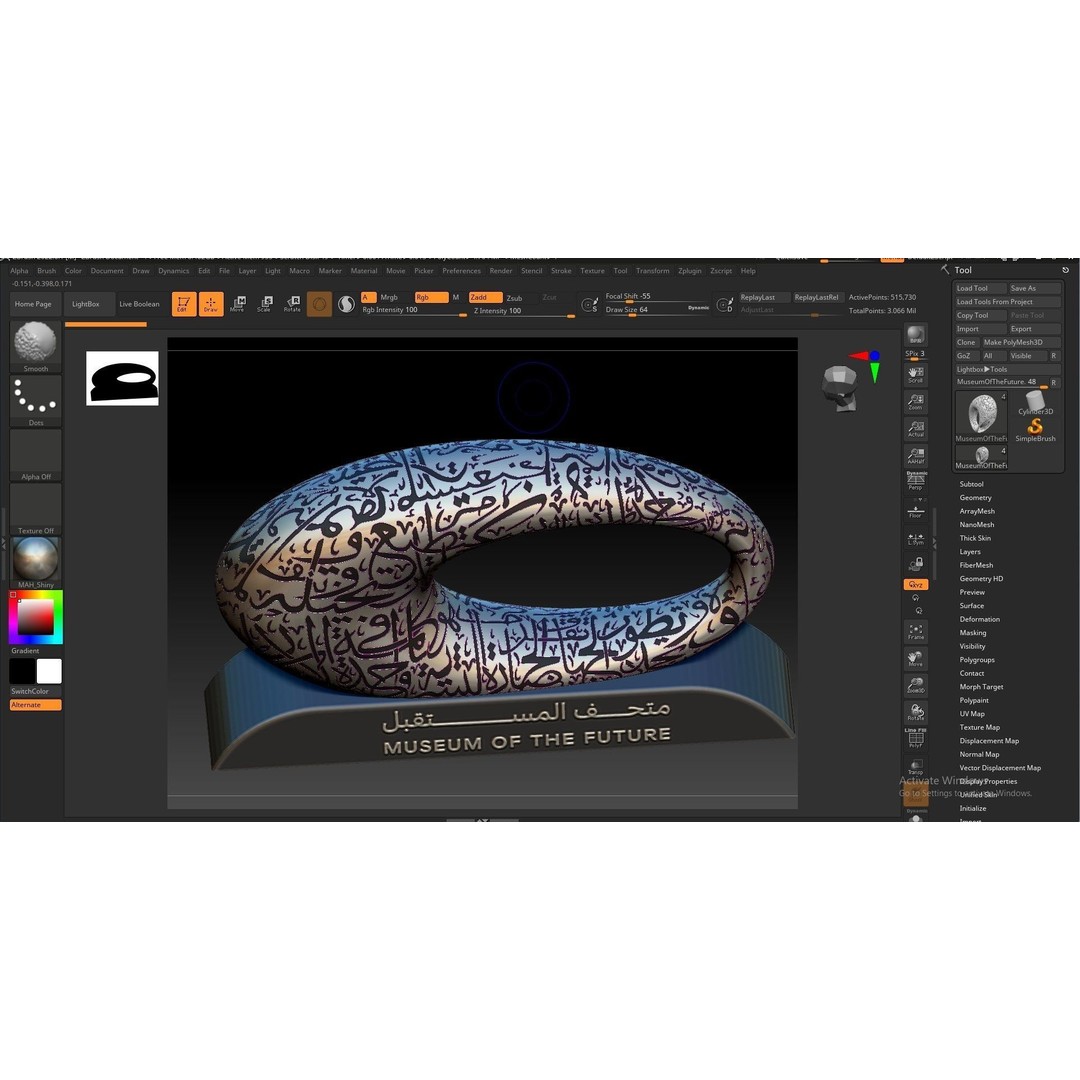Viewport: 1080px width, 1080px height.
Task: Expand the Polypaint subpalette
Action: tap(974, 700)
